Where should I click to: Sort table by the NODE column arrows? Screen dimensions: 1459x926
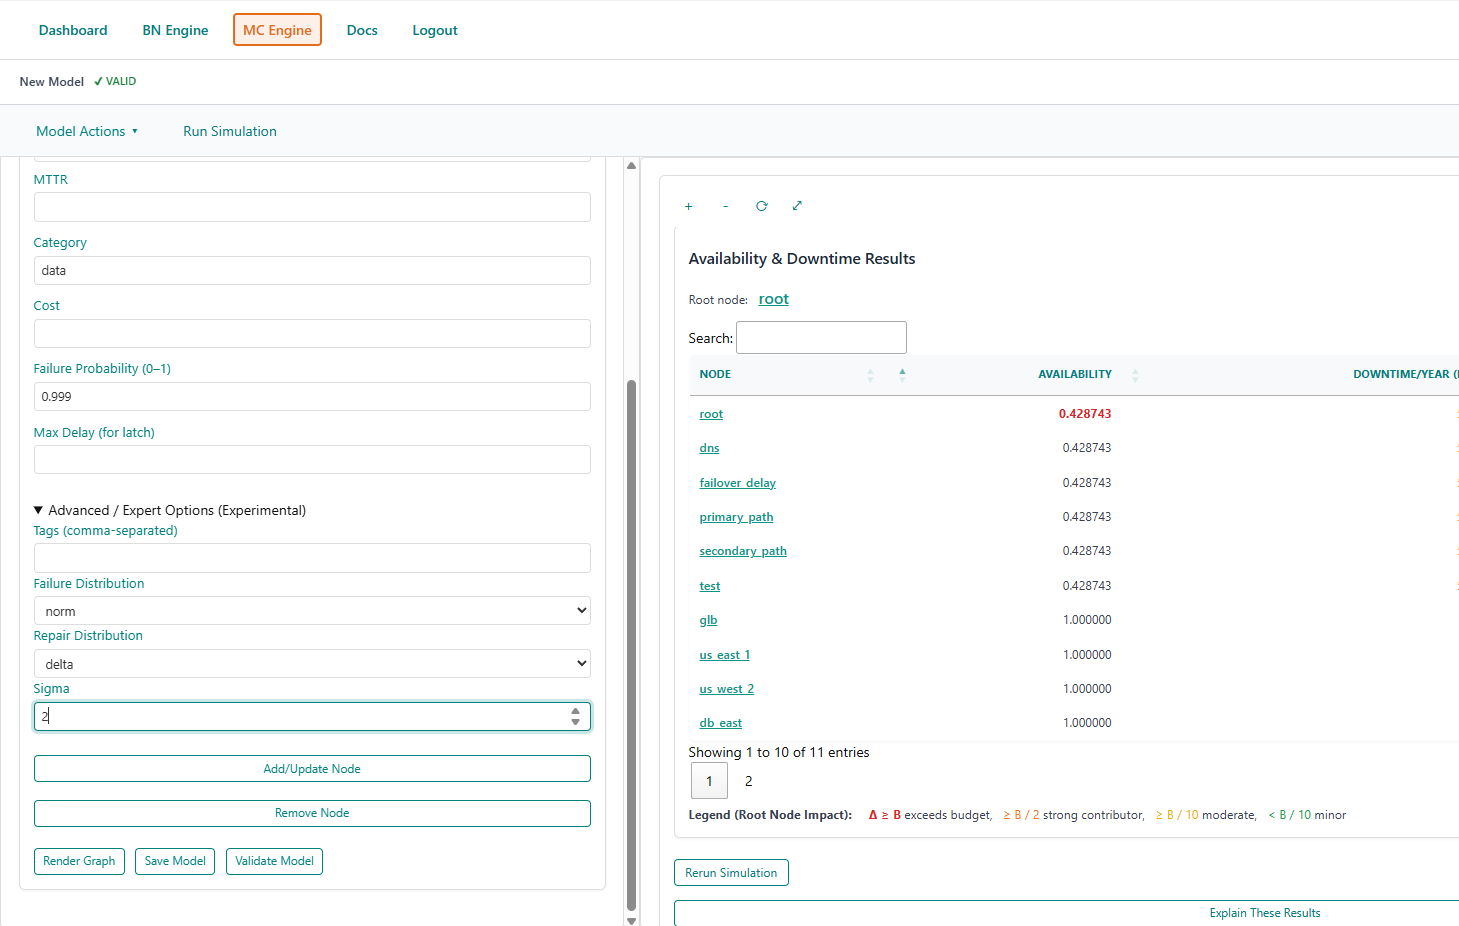point(870,375)
